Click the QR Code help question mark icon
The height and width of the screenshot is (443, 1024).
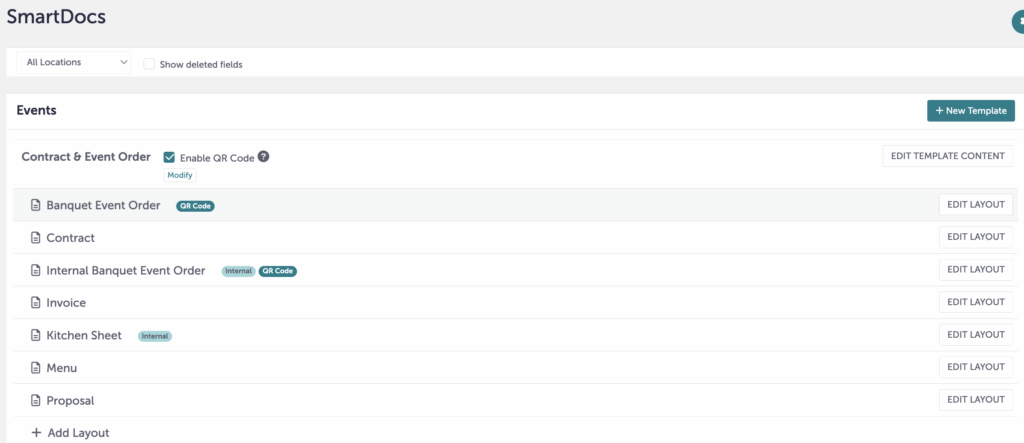click(x=263, y=157)
